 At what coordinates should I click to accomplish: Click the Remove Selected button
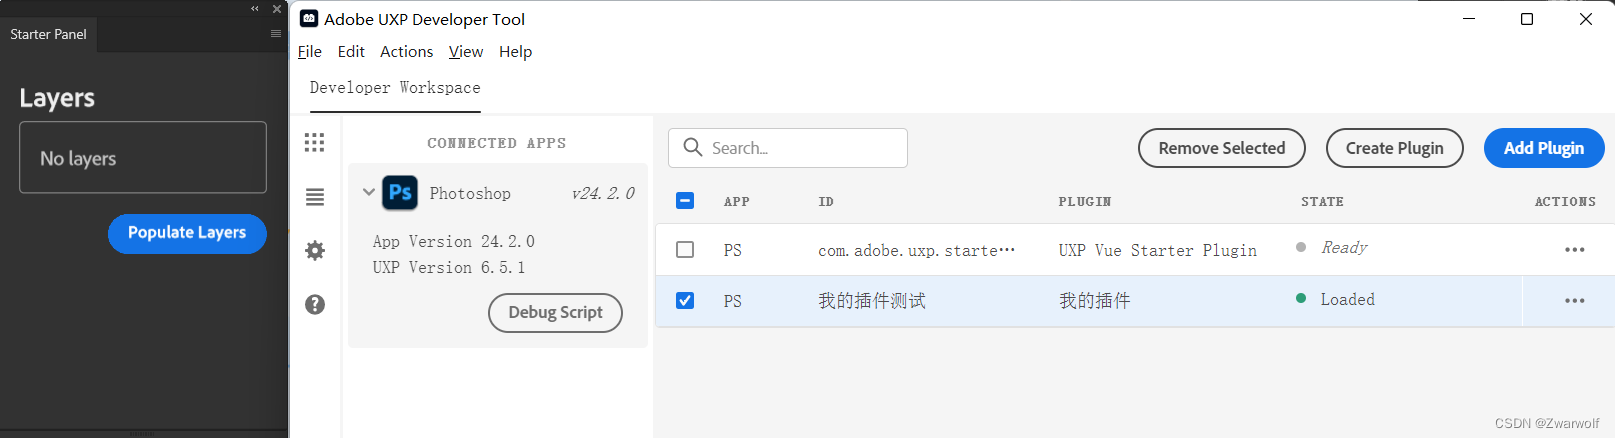1222,148
